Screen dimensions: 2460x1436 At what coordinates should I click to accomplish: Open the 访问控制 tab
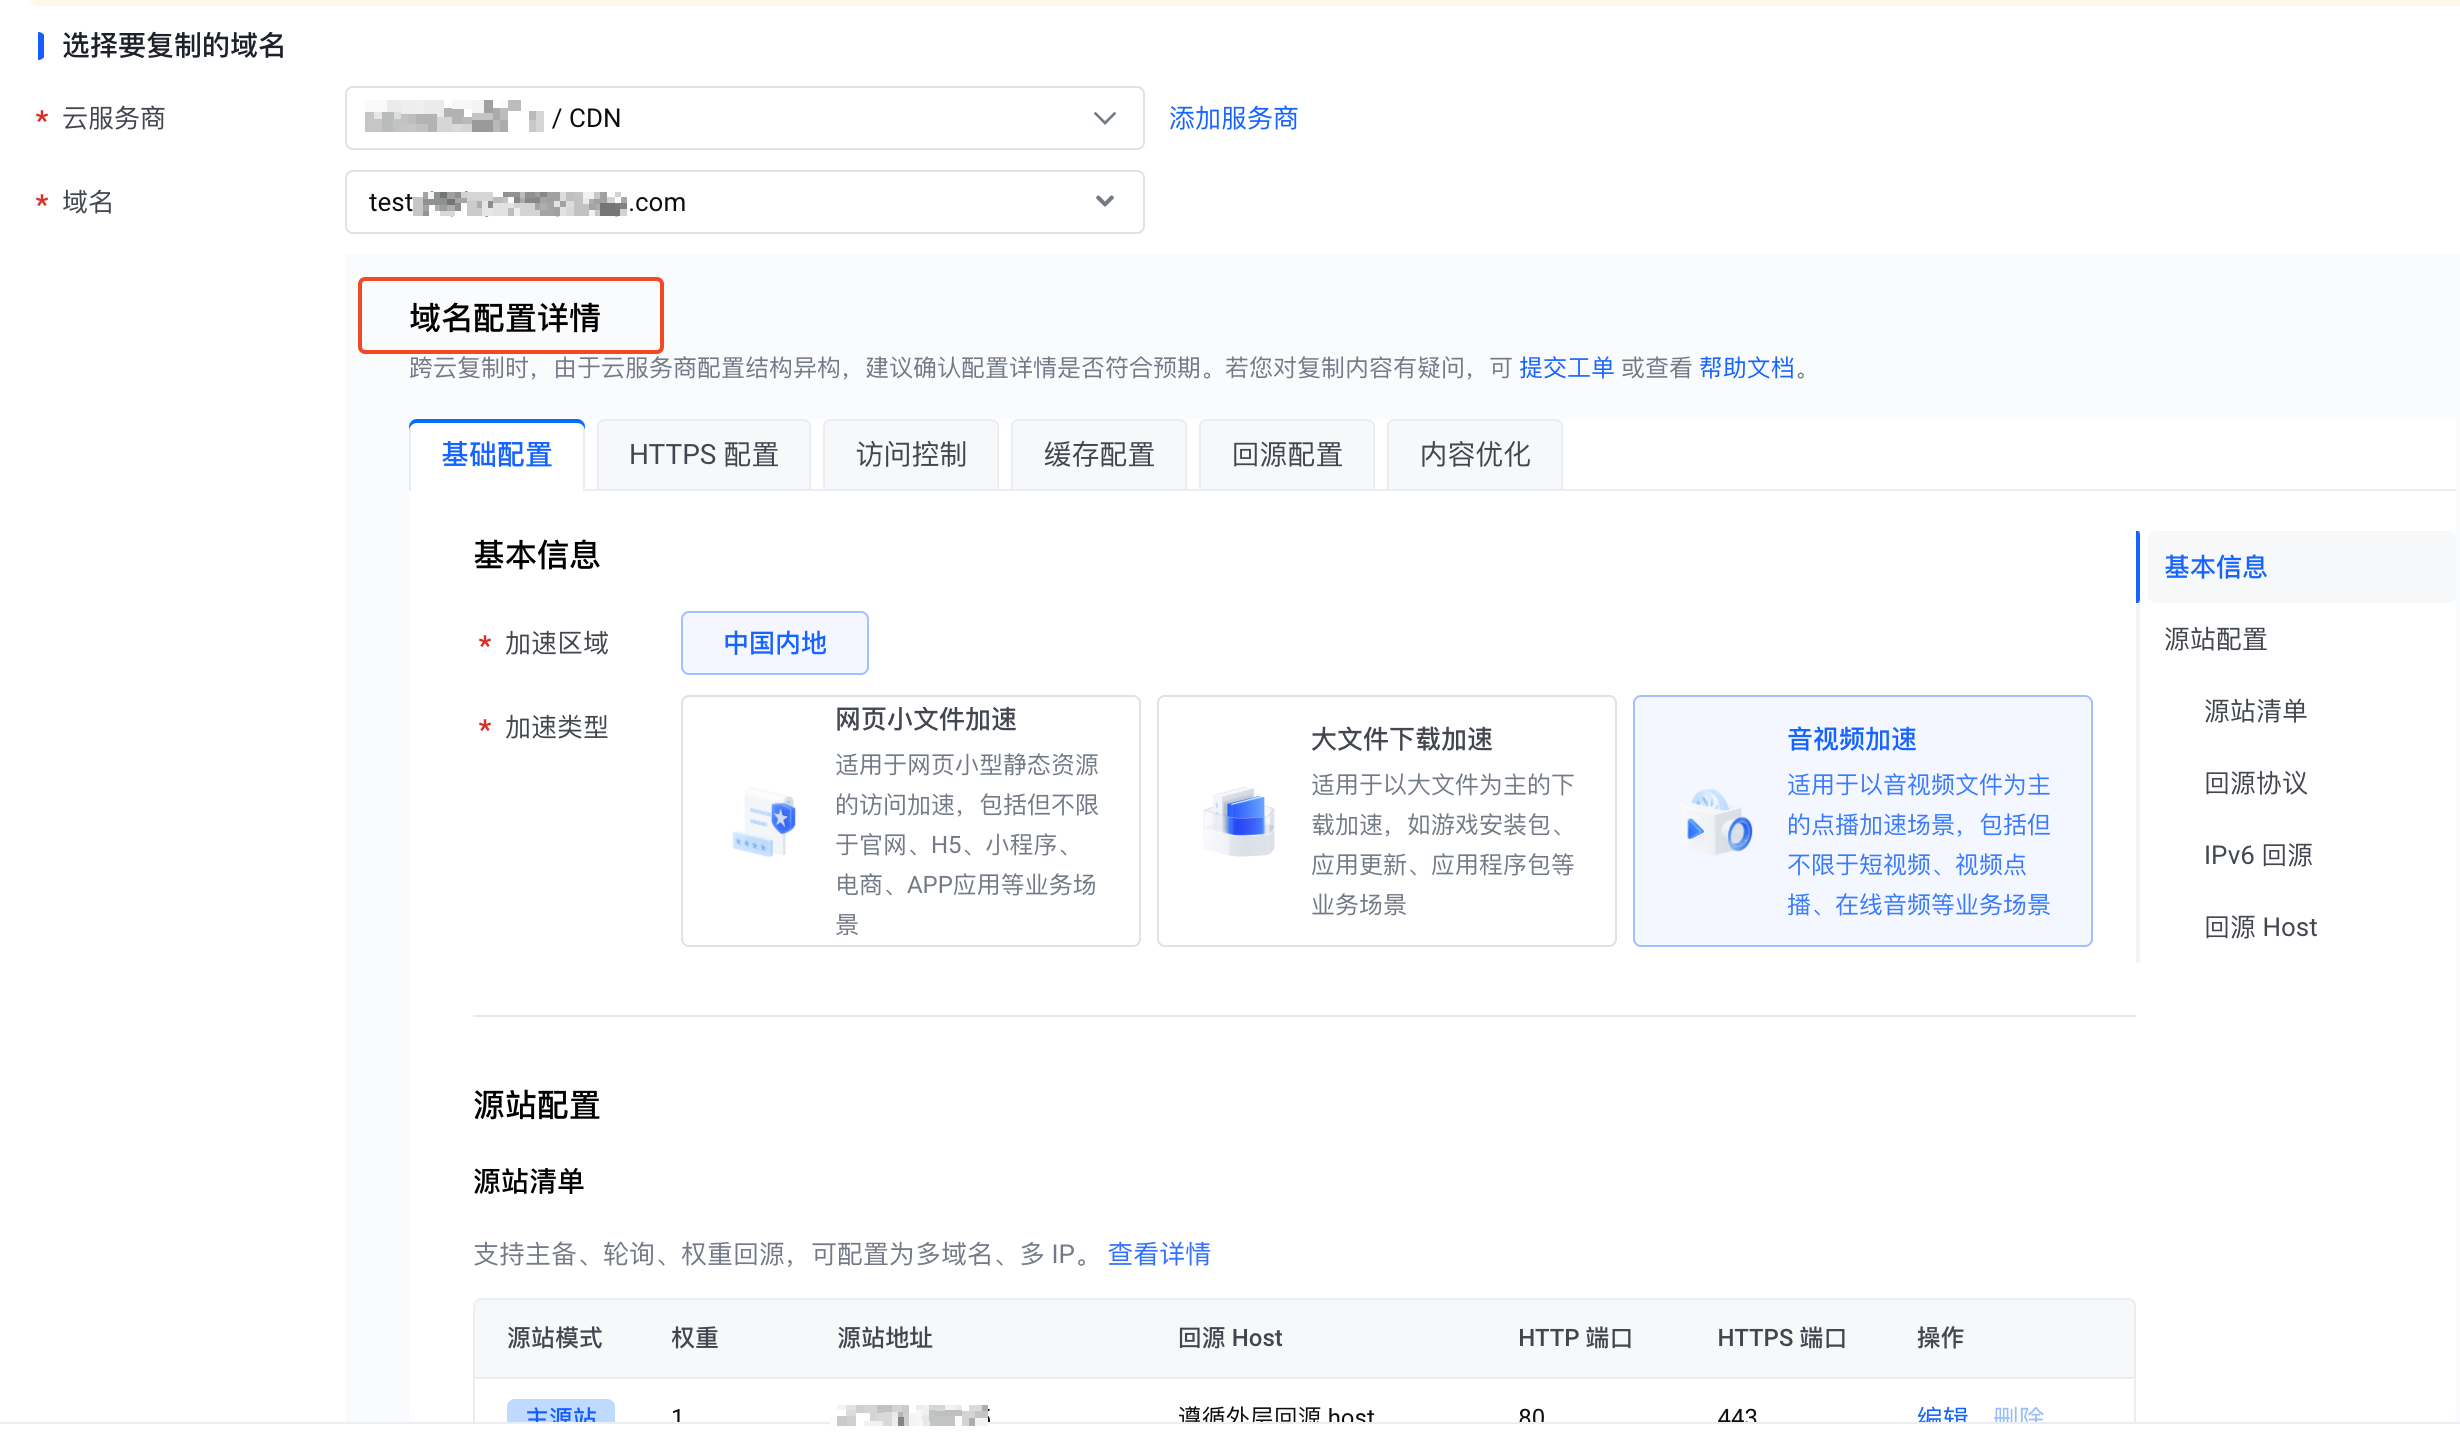911,455
